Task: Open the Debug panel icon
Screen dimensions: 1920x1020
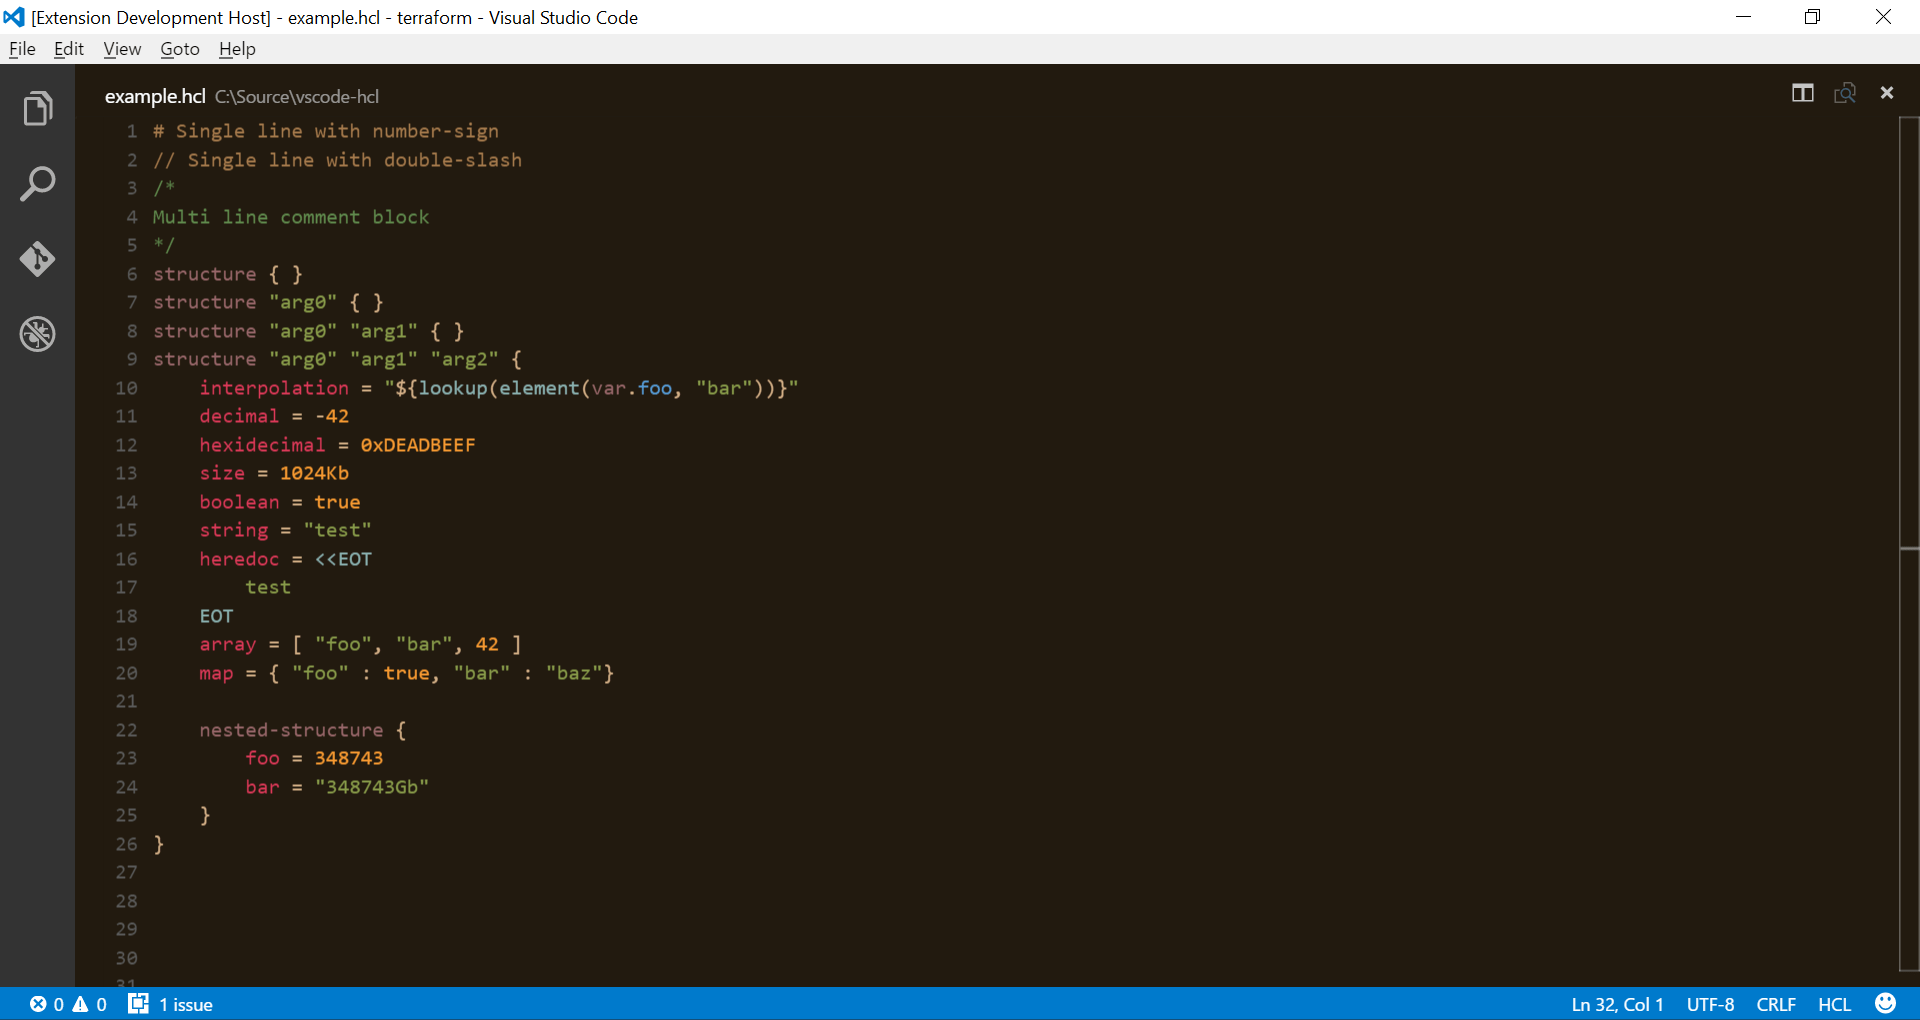Action: pos(37,334)
